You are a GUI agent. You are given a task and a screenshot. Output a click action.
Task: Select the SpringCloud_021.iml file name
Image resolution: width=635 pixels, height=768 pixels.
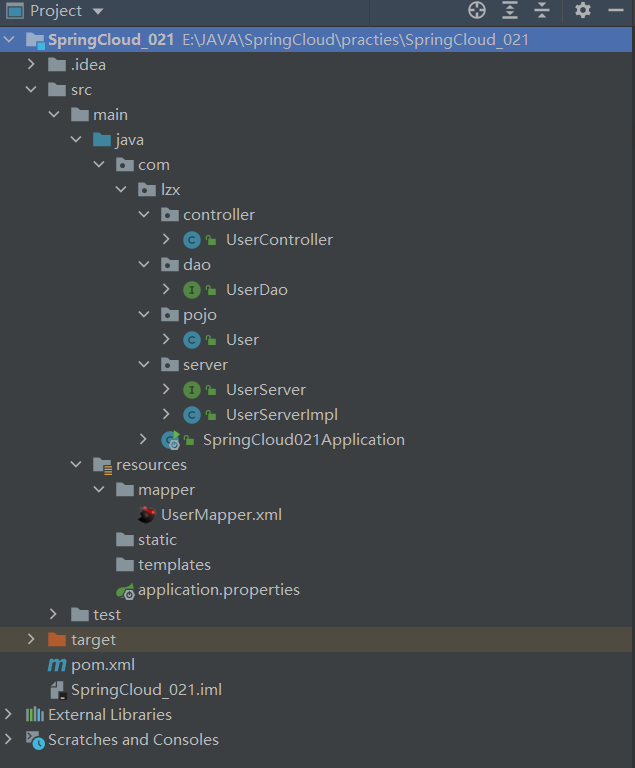point(147,690)
